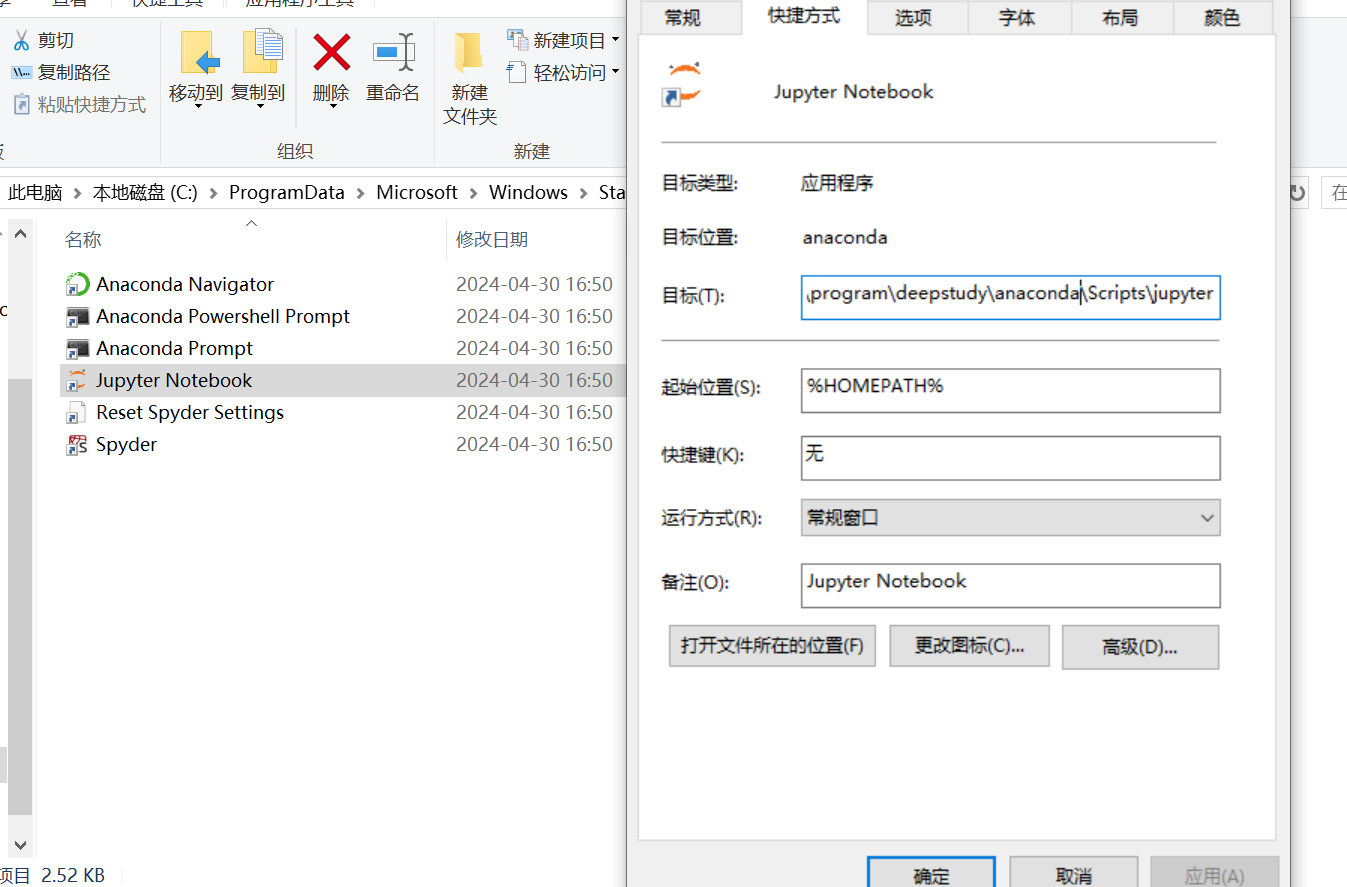Open the Easy access dropdown arrow

[615, 72]
